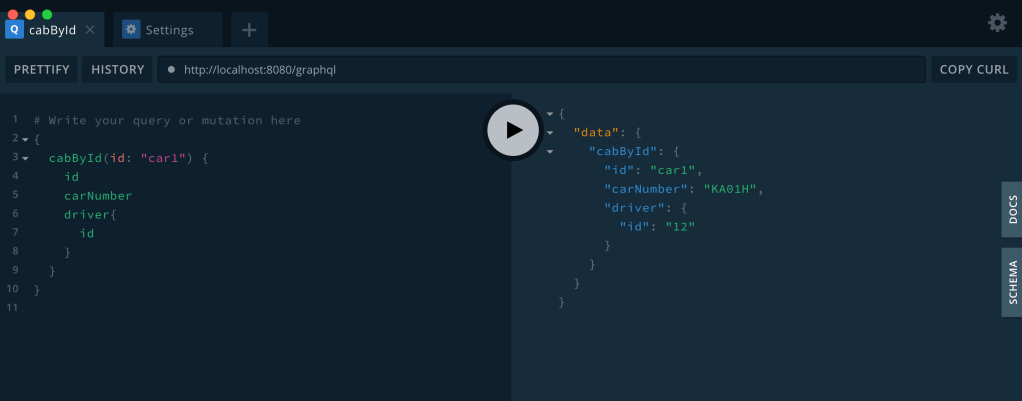Image resolution: width=1022 pixels, height=401 pixels.
Task: Click the COPY CURL button
Action: tap(973, 70)
